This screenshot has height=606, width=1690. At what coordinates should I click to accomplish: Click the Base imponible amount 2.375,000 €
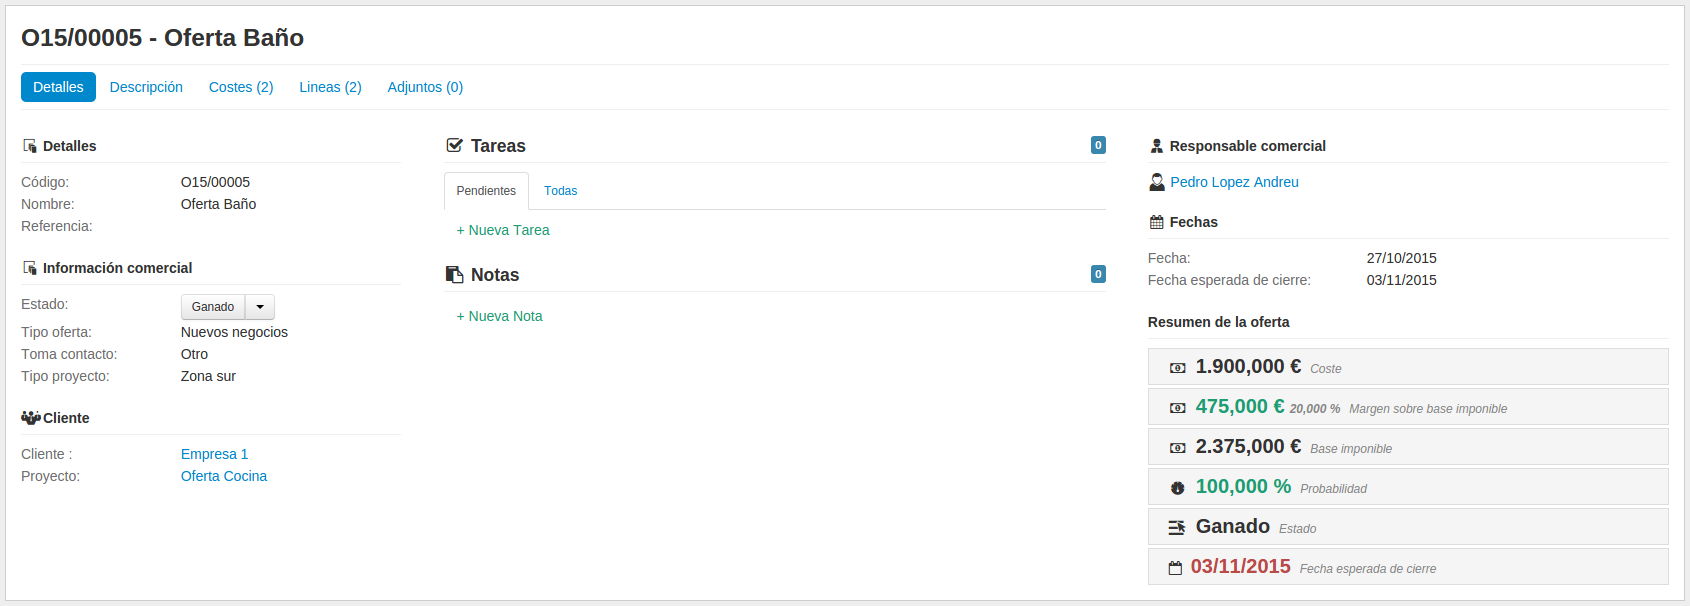coord(1248,447)
